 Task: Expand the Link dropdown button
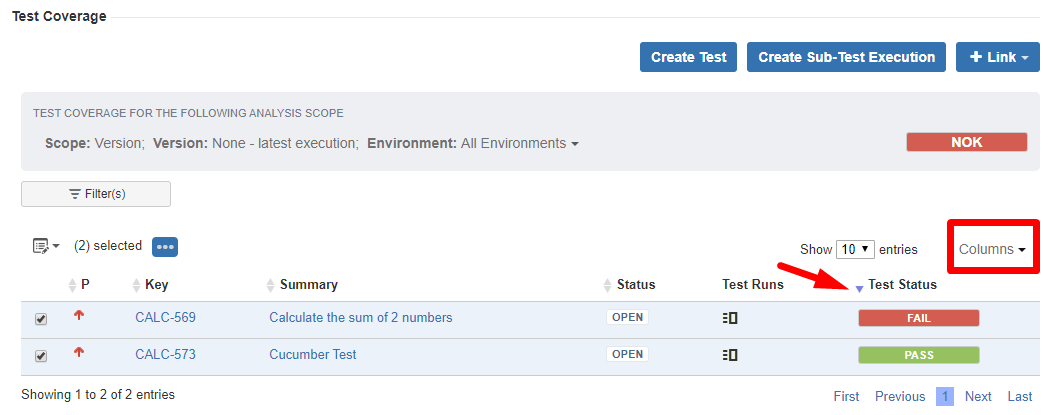point(998,57)
